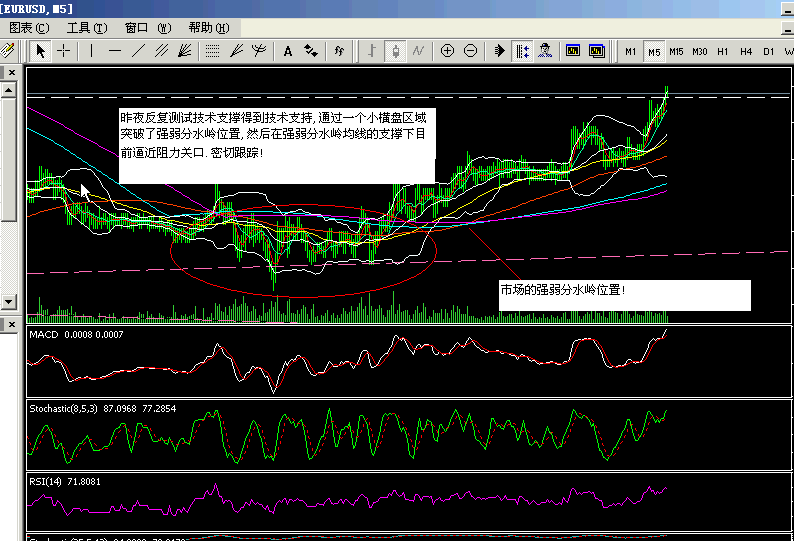Open the 帮助(H) menu

click(209, 27)
